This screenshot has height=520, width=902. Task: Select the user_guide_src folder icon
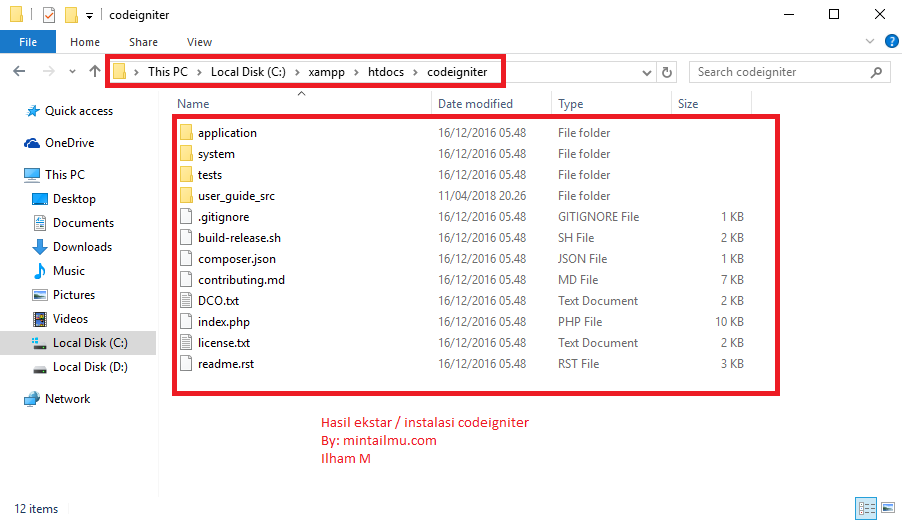pyautogui.click(x=186, y=196)
